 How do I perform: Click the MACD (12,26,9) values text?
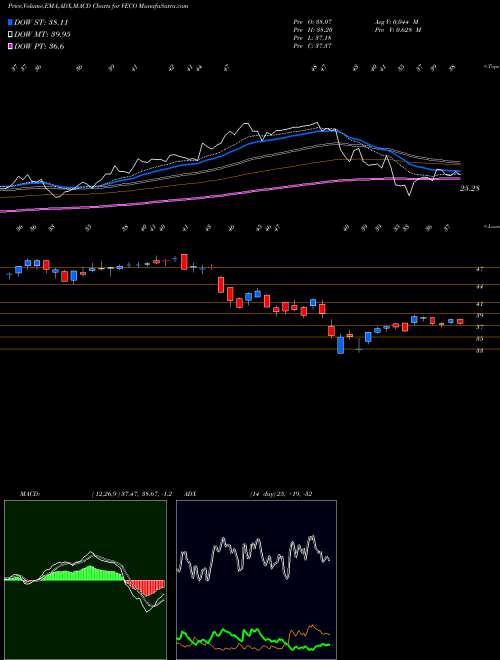pos(131,494)
